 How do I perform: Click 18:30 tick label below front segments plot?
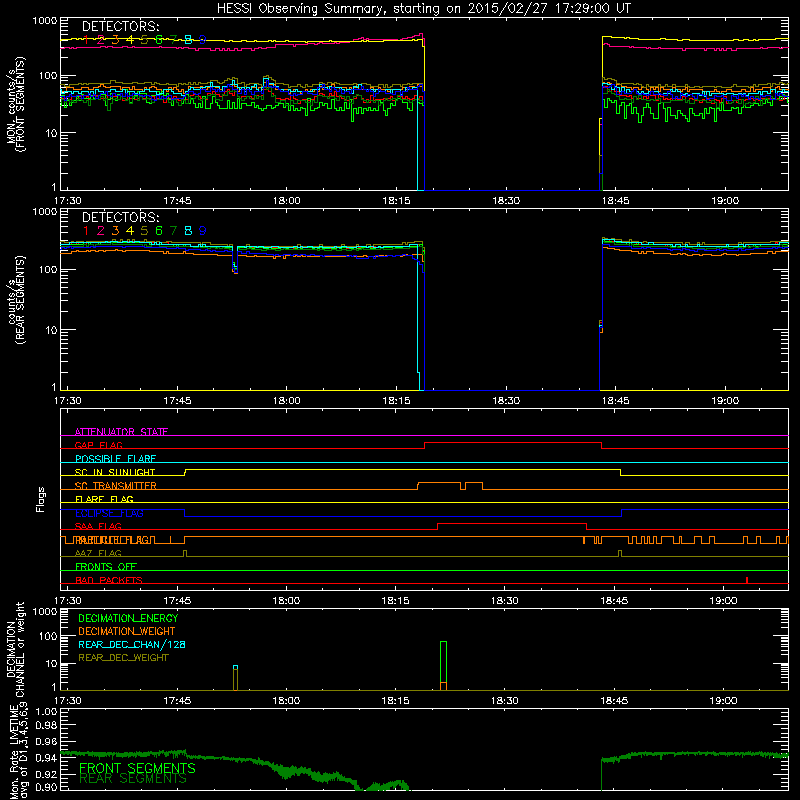click(506, 201)
